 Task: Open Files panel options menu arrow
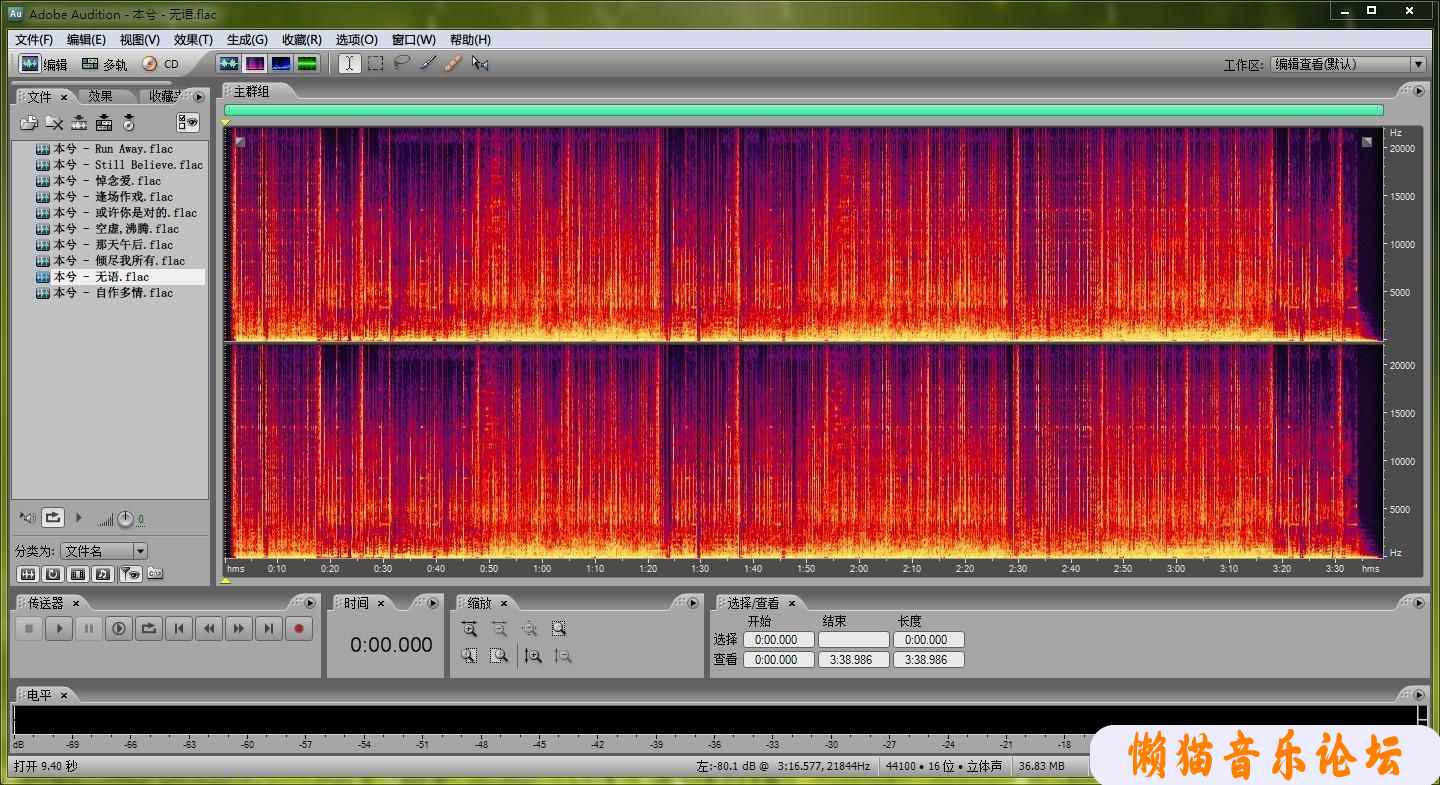(x=199, y=97)
